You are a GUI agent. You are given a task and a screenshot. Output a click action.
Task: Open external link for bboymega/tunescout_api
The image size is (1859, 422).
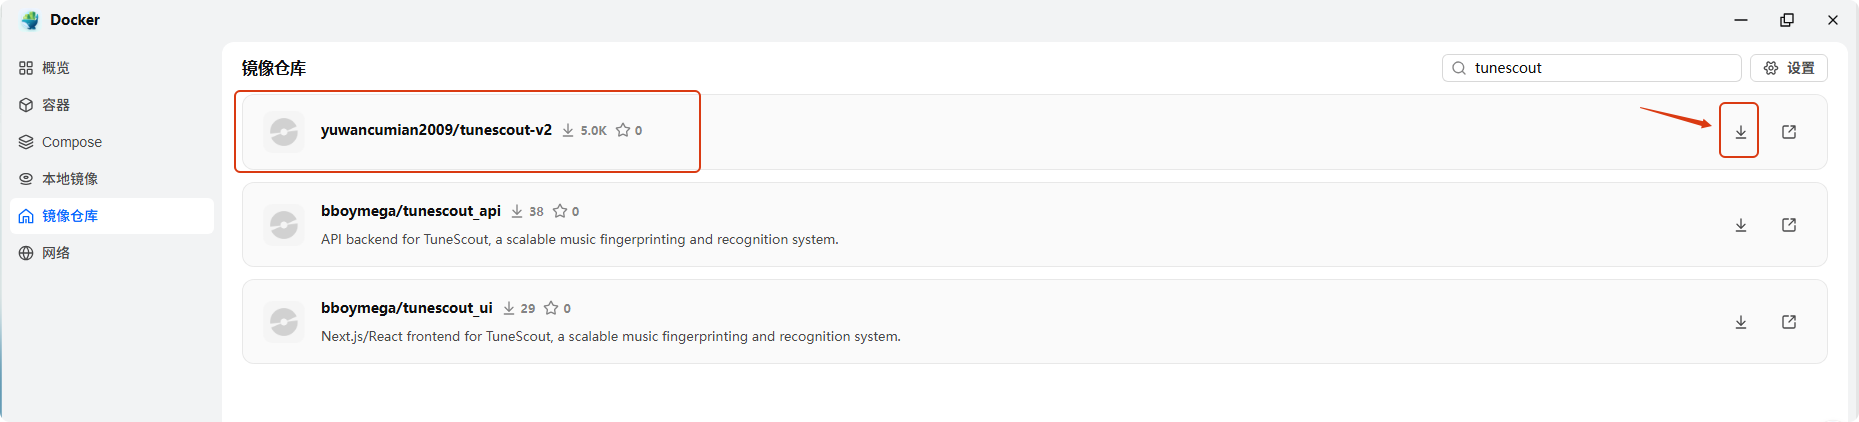tap(1789, 225)
